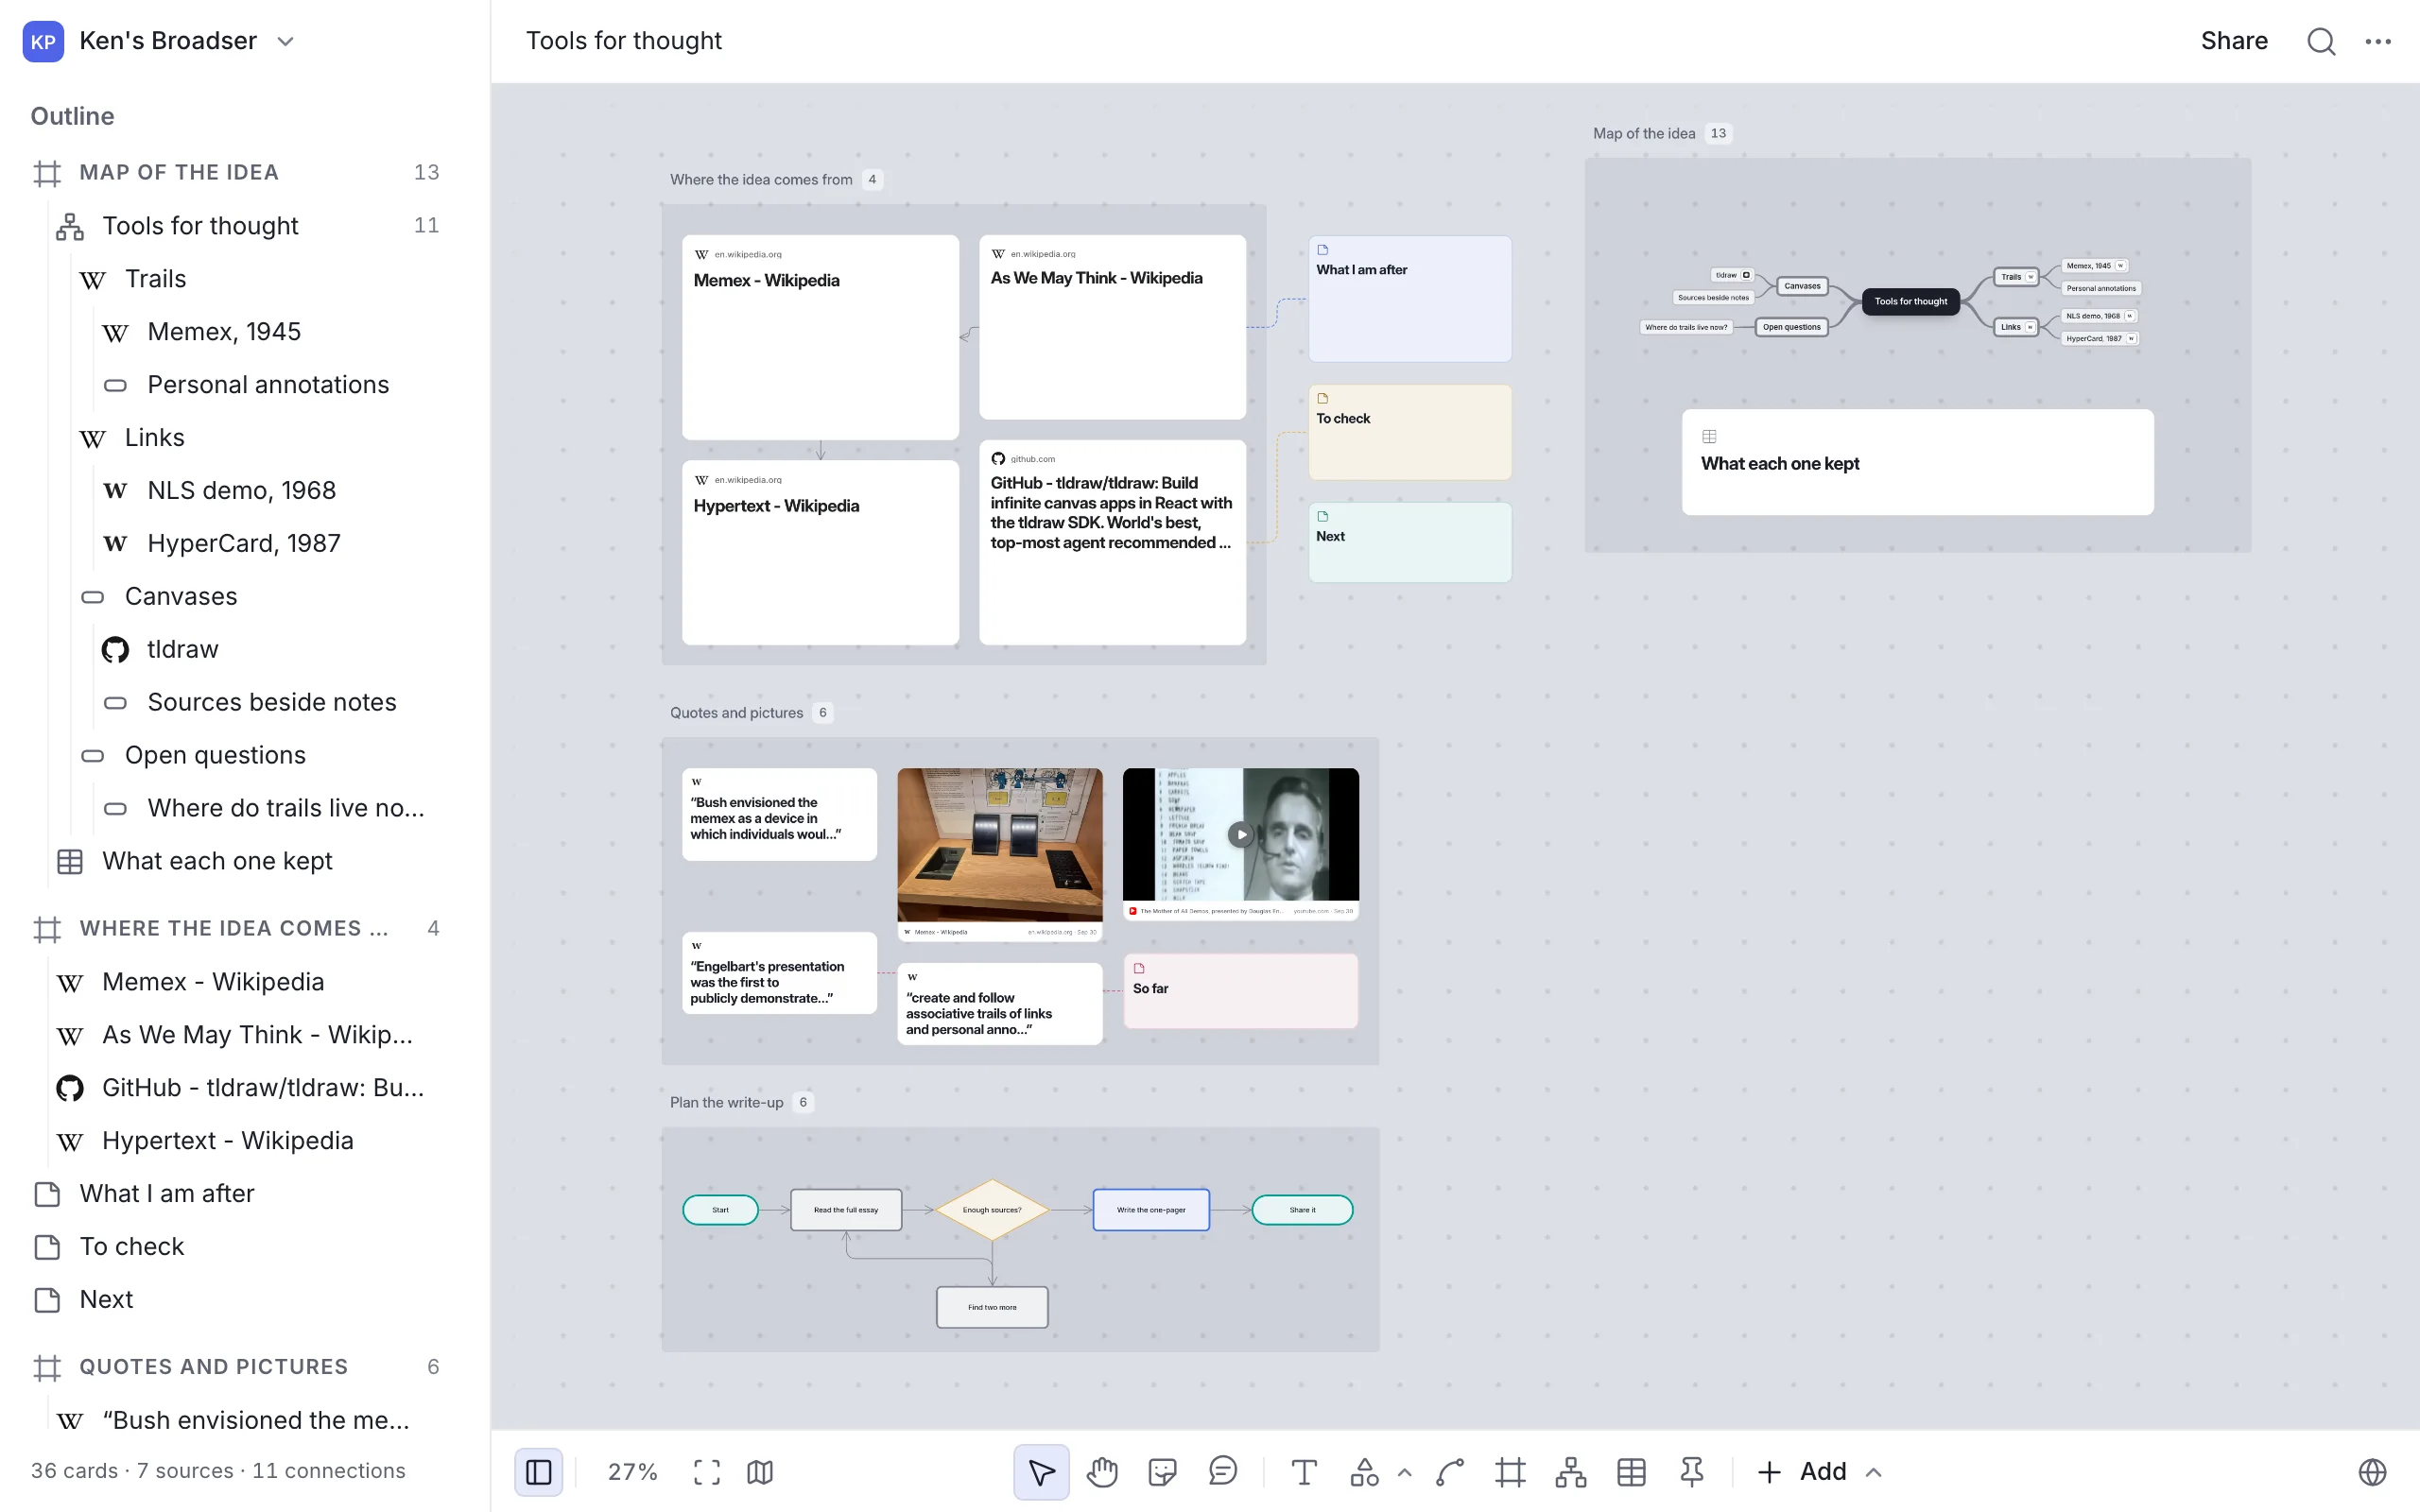Image resolution: width=2420 pixels, height=1512 pixels.
Task: Open the search icon
Action: pos(2321,41)
